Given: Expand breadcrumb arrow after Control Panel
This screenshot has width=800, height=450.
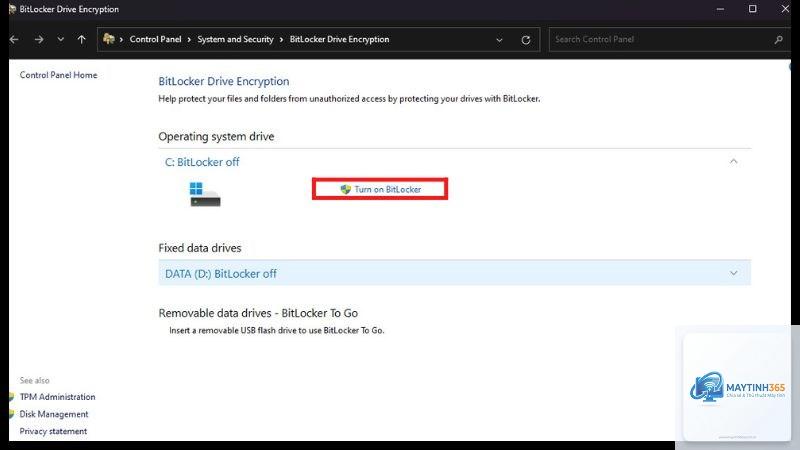Looking at the screenshot, I should (189, 40).
